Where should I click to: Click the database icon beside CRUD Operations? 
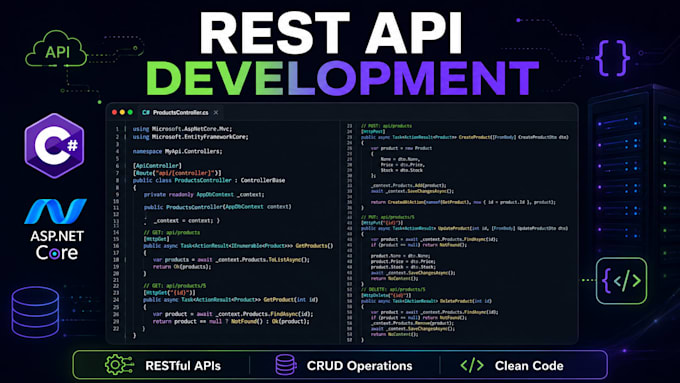coord(286,365)
